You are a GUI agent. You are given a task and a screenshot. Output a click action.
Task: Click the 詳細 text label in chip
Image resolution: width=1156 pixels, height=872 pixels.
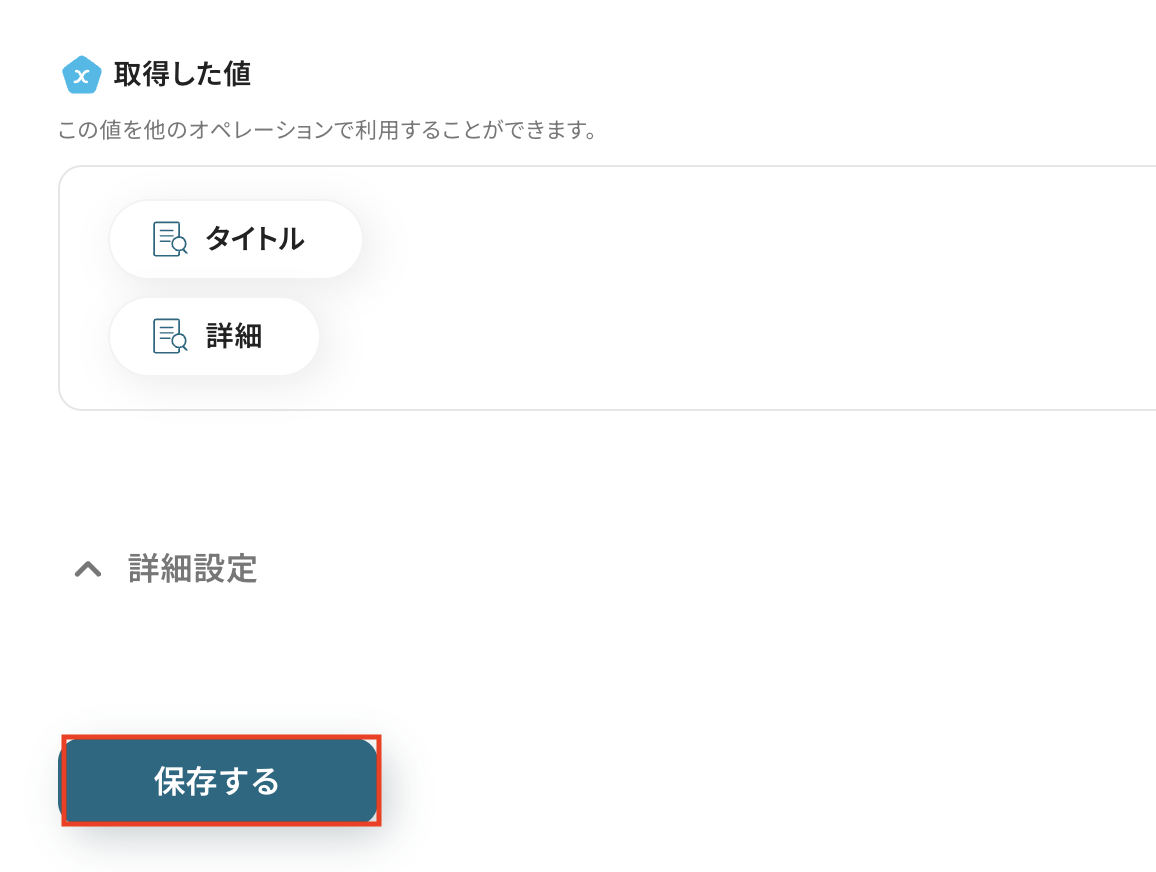click(x=234, y=336)
